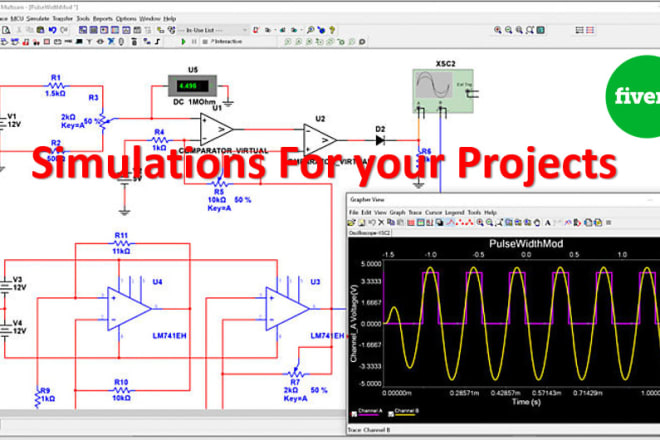Click the red electrical rules check icon
This screenshot has width=660, height=440.
click(256, 30)
